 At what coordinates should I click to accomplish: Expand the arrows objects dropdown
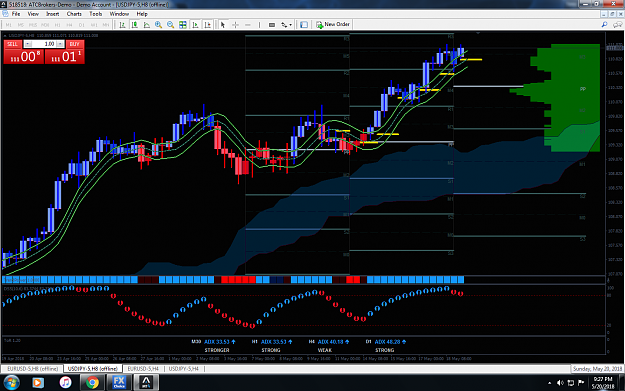290,25
